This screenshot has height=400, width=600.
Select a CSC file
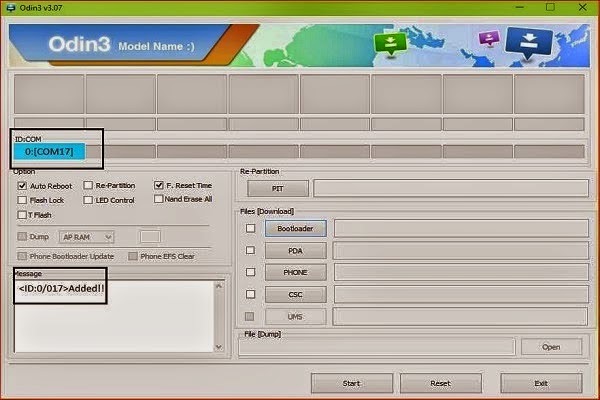tap(295, 295)
